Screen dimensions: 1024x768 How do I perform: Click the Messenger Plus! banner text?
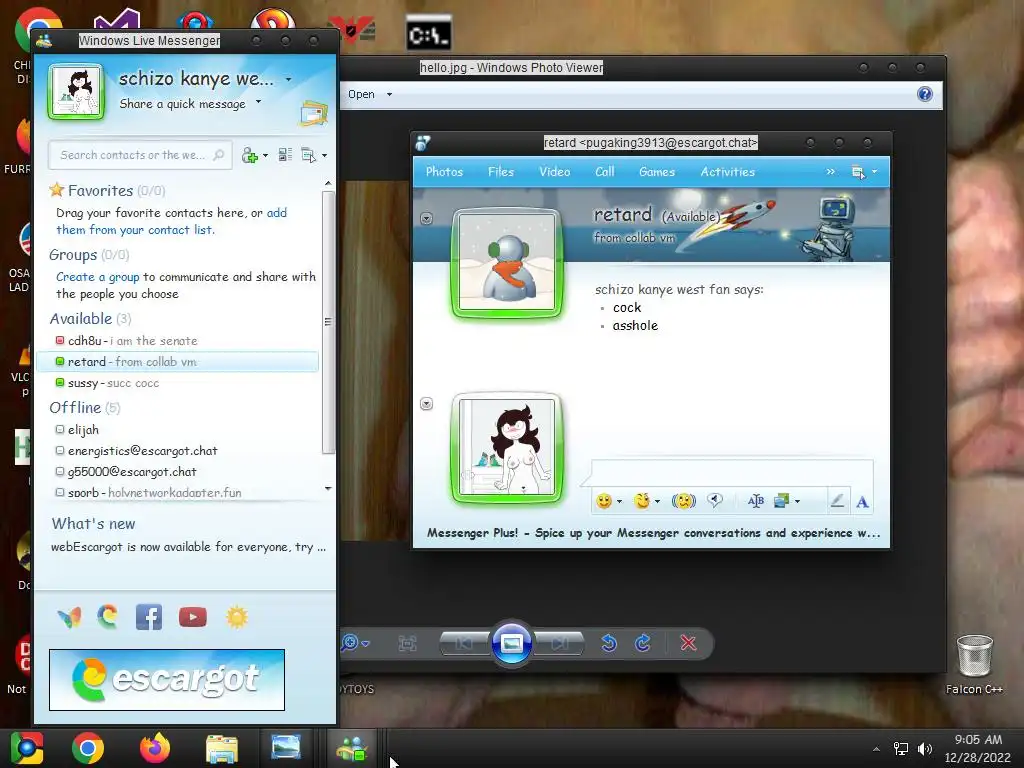coord(653,533)
